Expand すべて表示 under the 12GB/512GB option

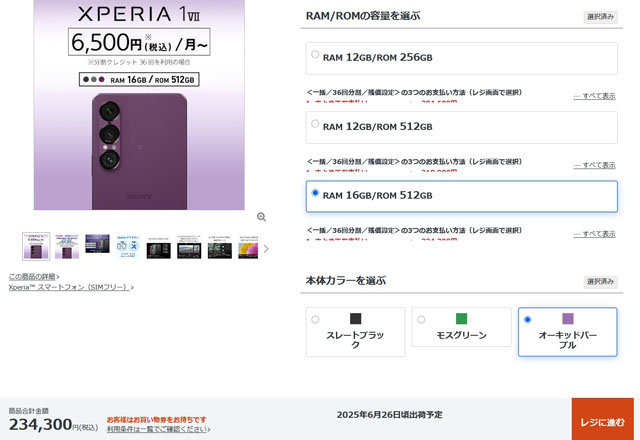pyautogui.click(x=594, y=165)
